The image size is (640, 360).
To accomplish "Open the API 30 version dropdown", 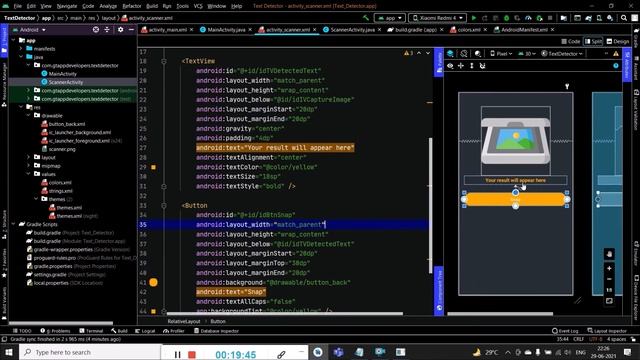I will click(527, 53).
